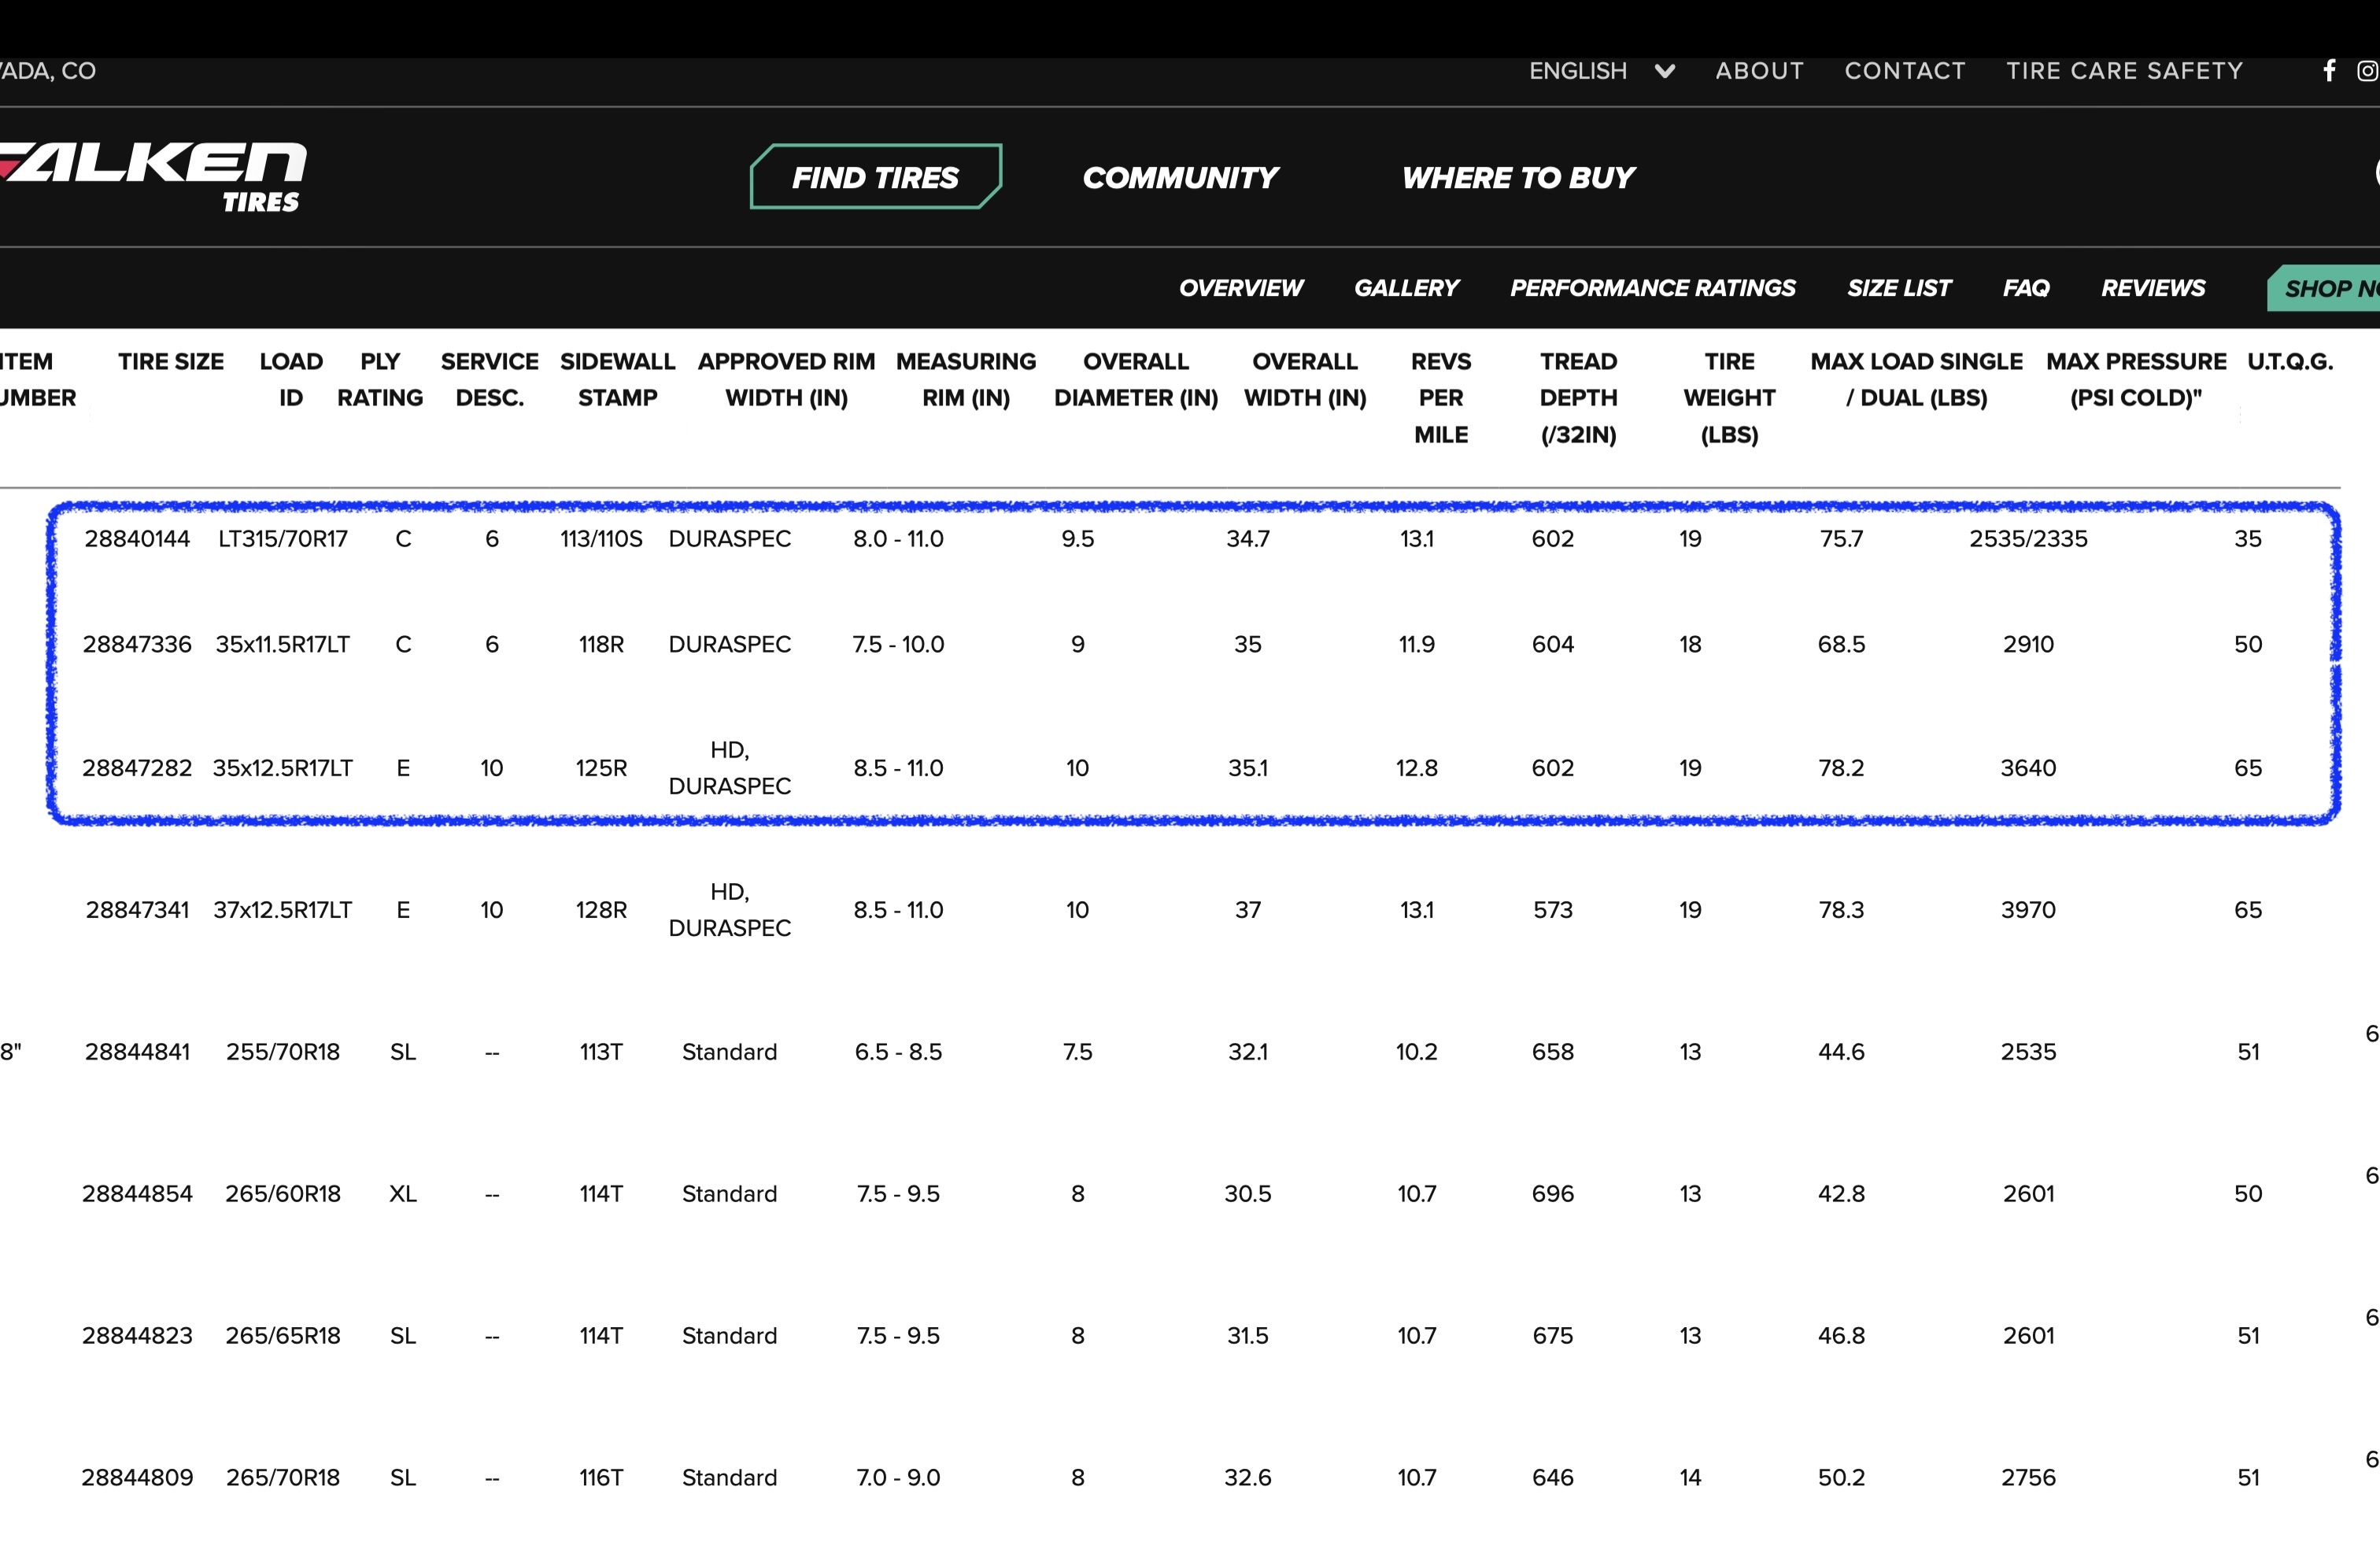Click the U.T.Q.G. column header
Image resolution: width=2380 pixels, height=1546 pixels.
(x=2290, y=361)
